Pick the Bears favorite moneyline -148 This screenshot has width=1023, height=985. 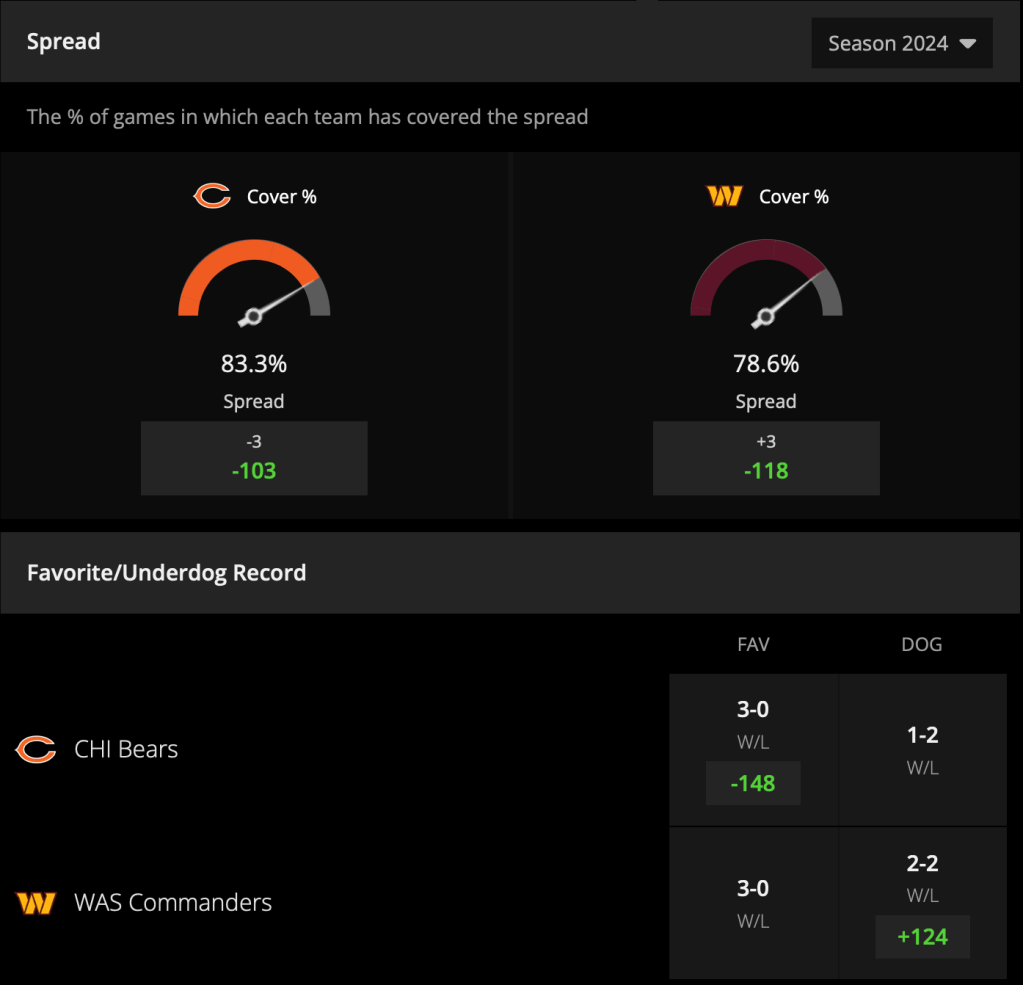(753, 783)
